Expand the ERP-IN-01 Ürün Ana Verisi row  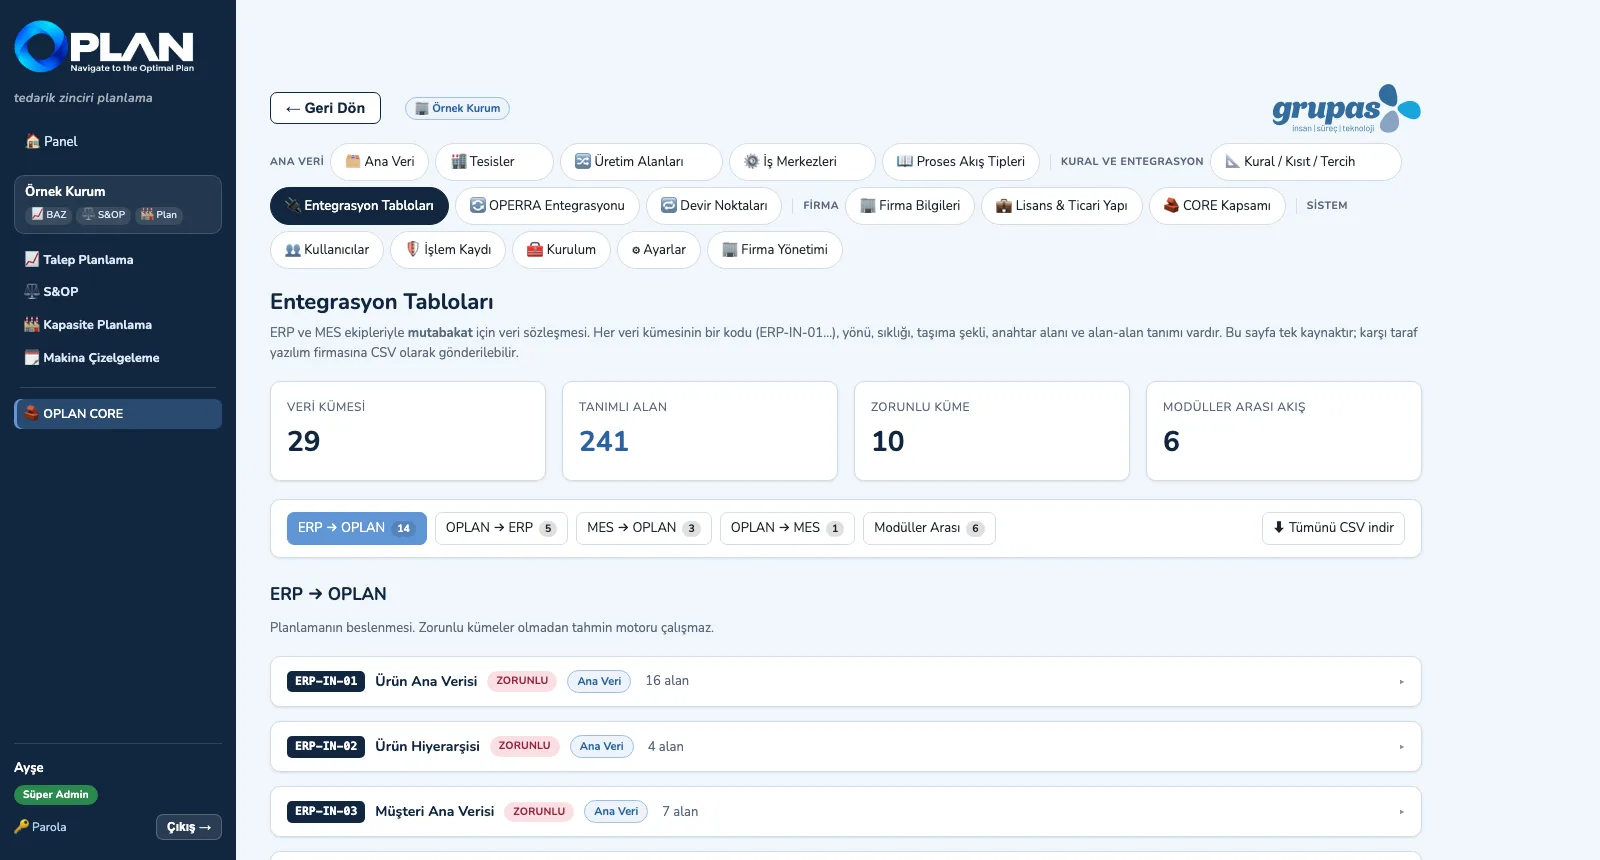[x=846, y=682]
